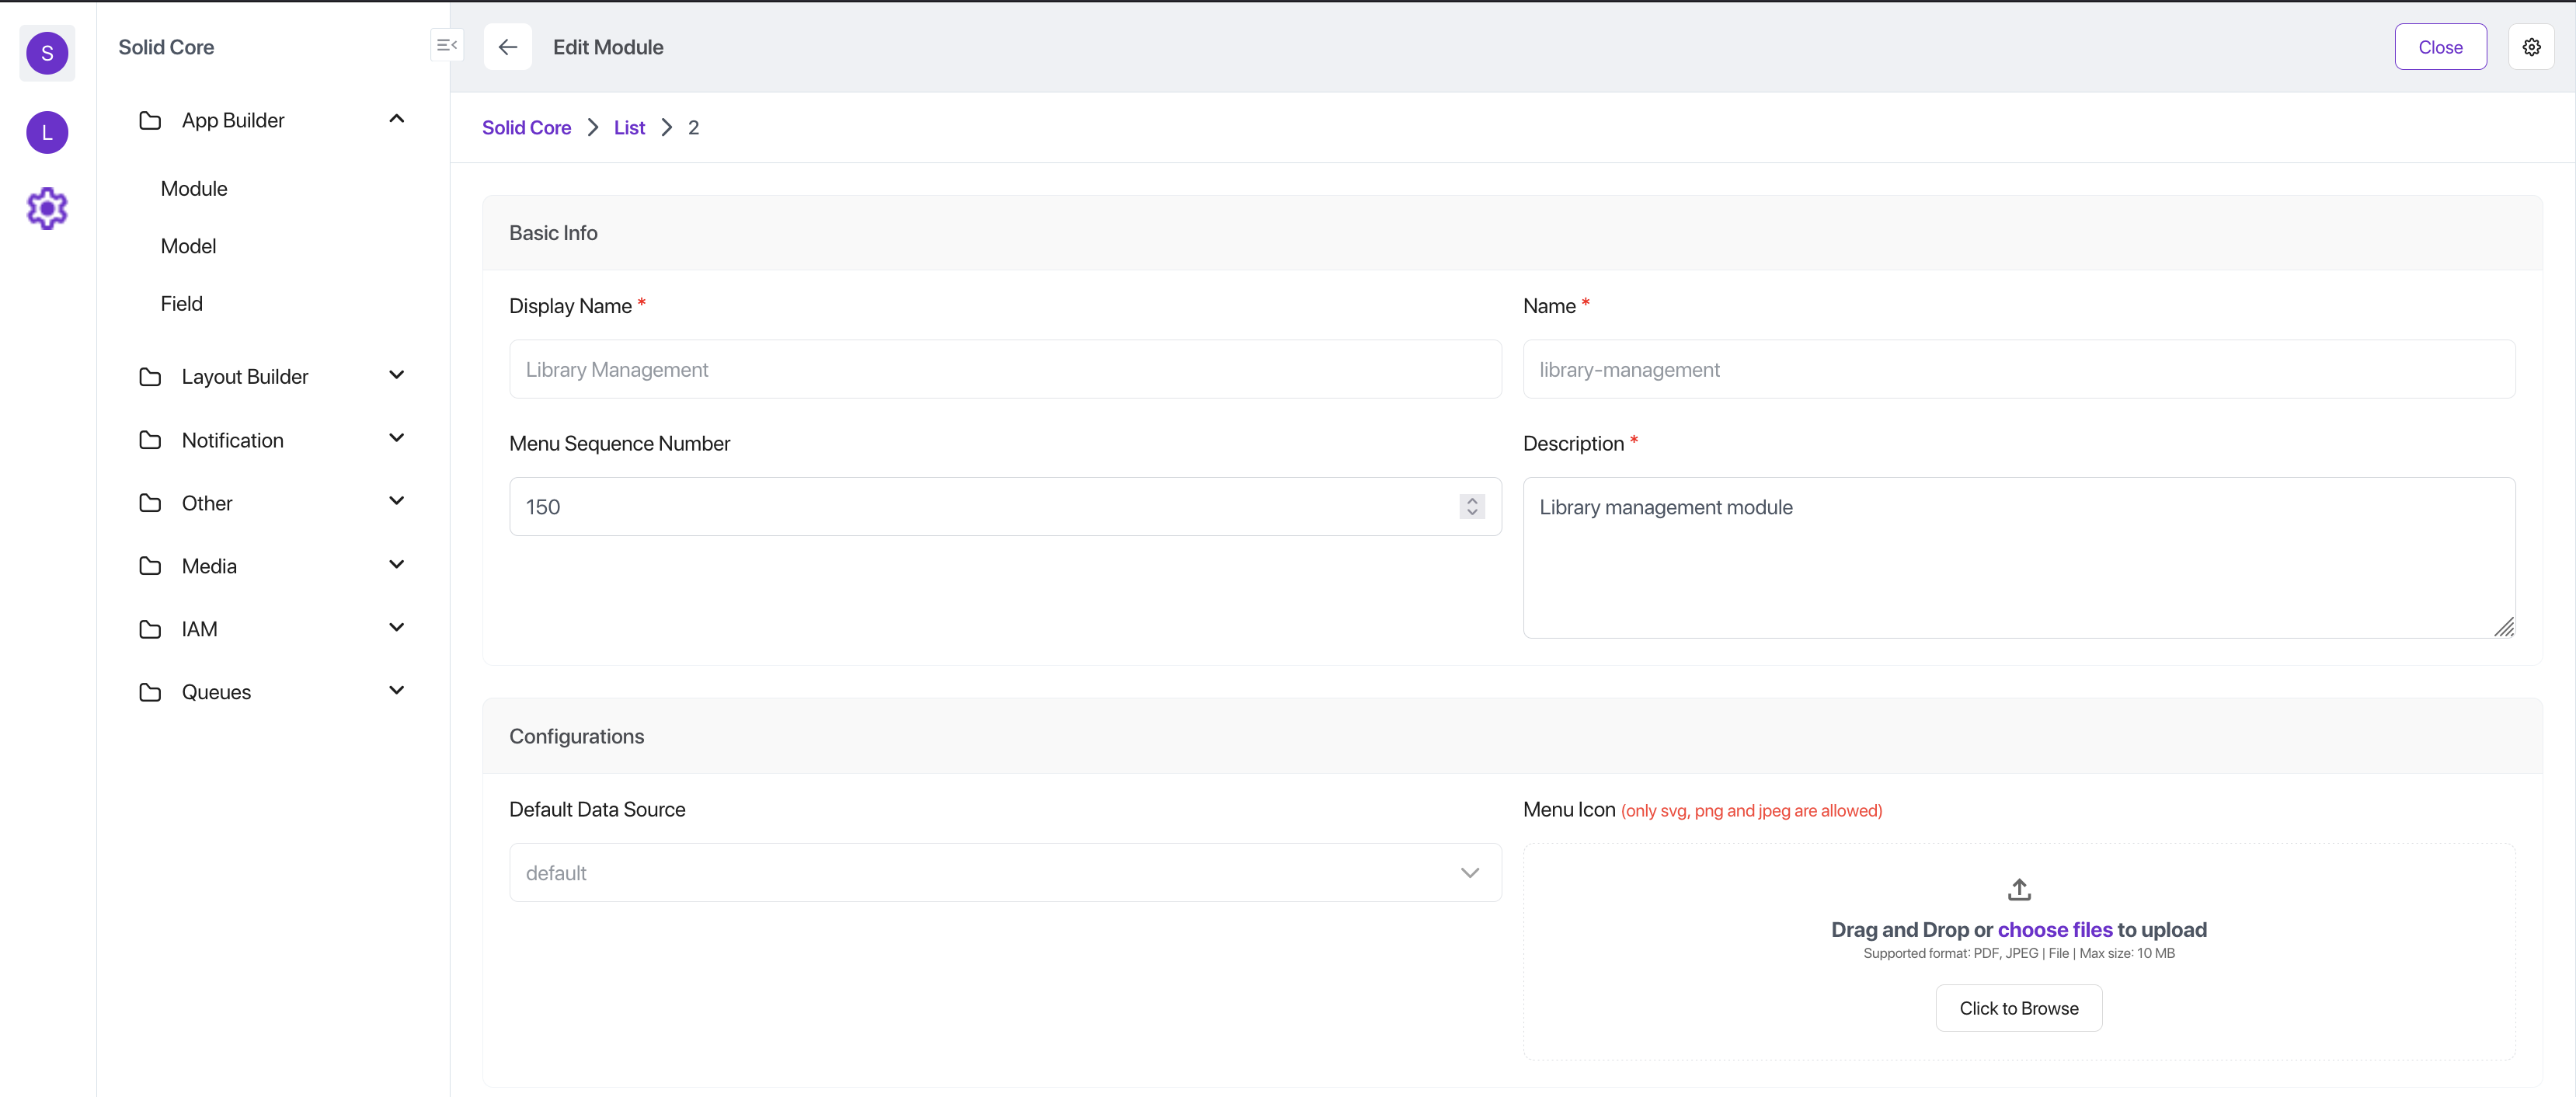Viewport: 2576px width, 1097px height.
Task: Open the S profile avatar
Action: coord(46,53)
